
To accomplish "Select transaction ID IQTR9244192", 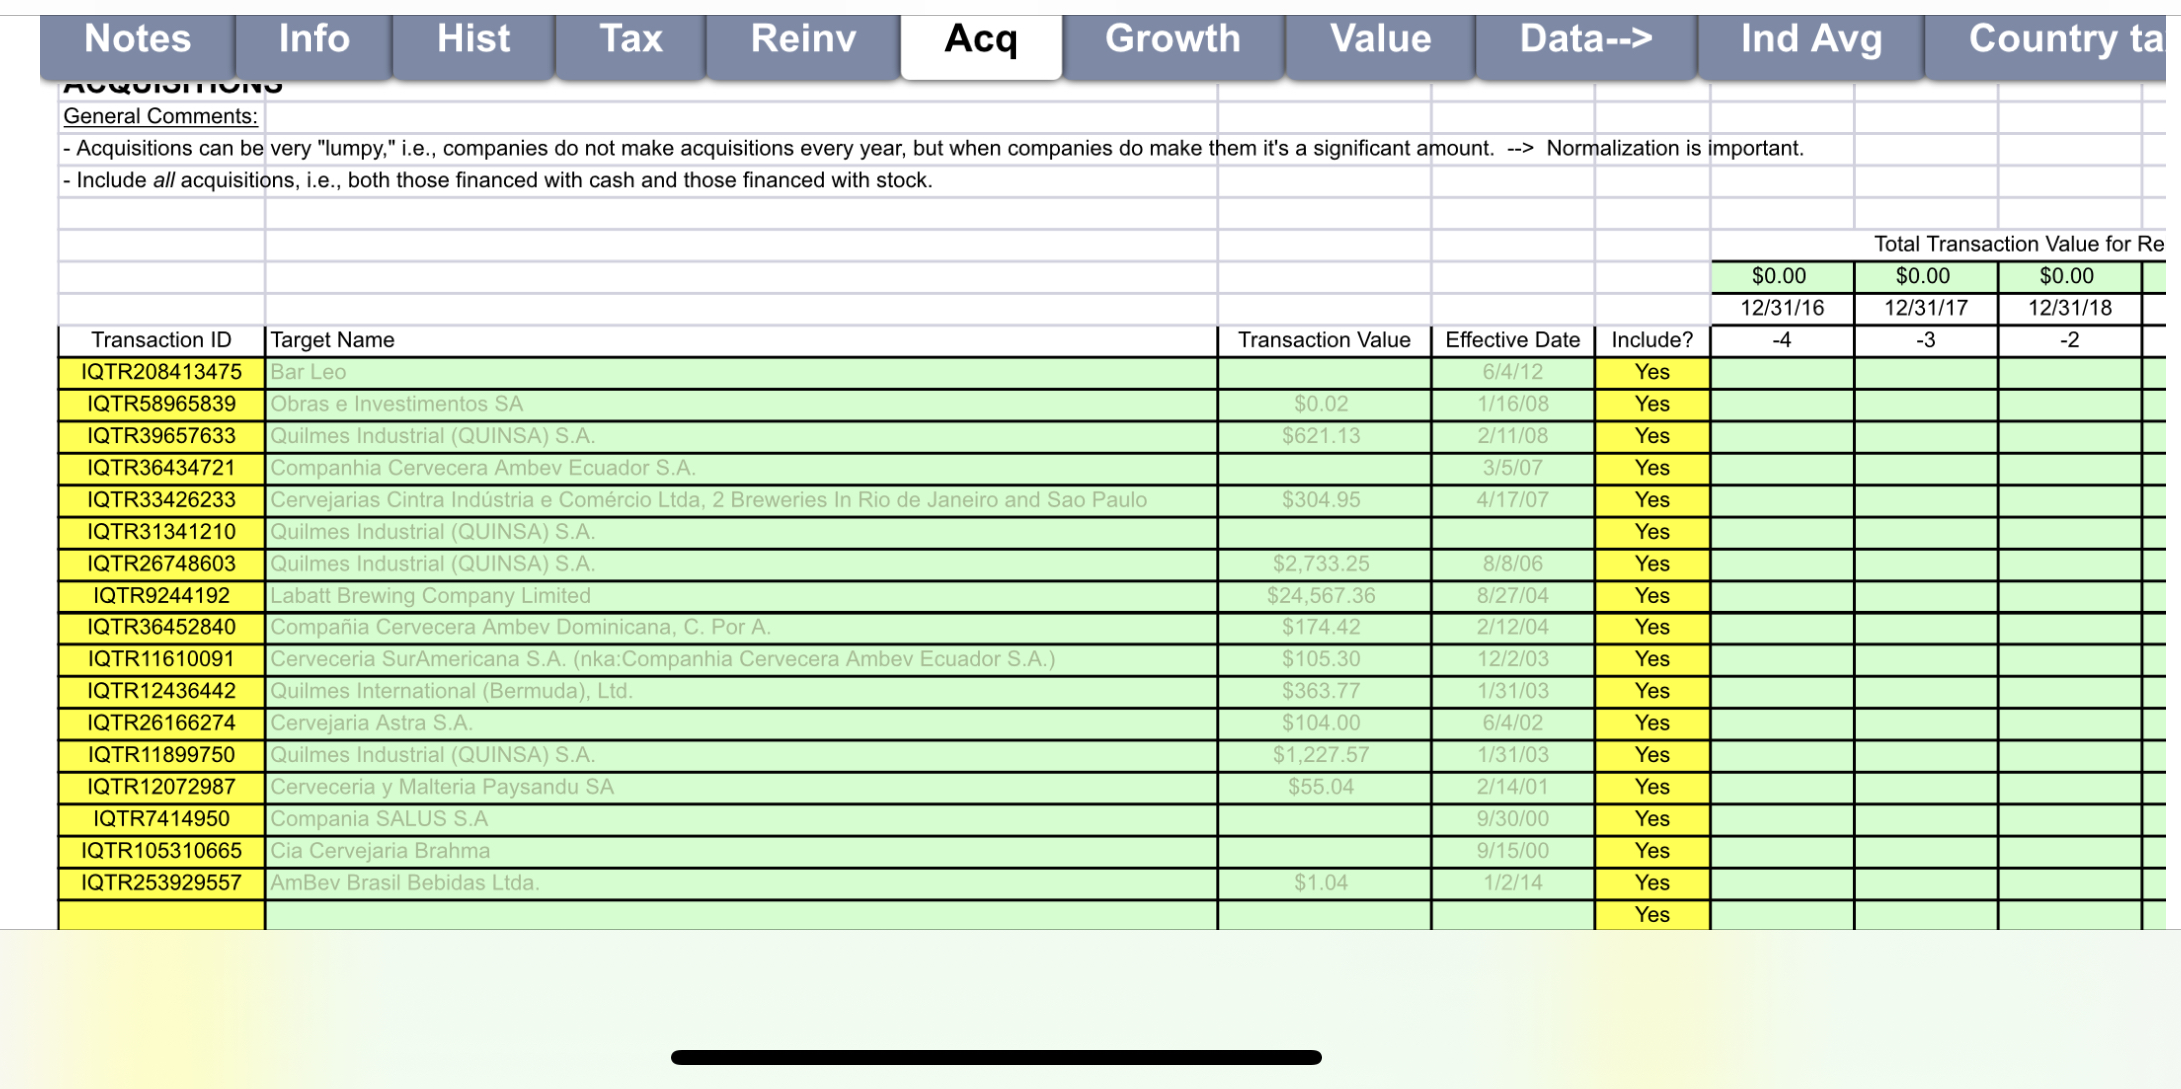I will point(161,595).
